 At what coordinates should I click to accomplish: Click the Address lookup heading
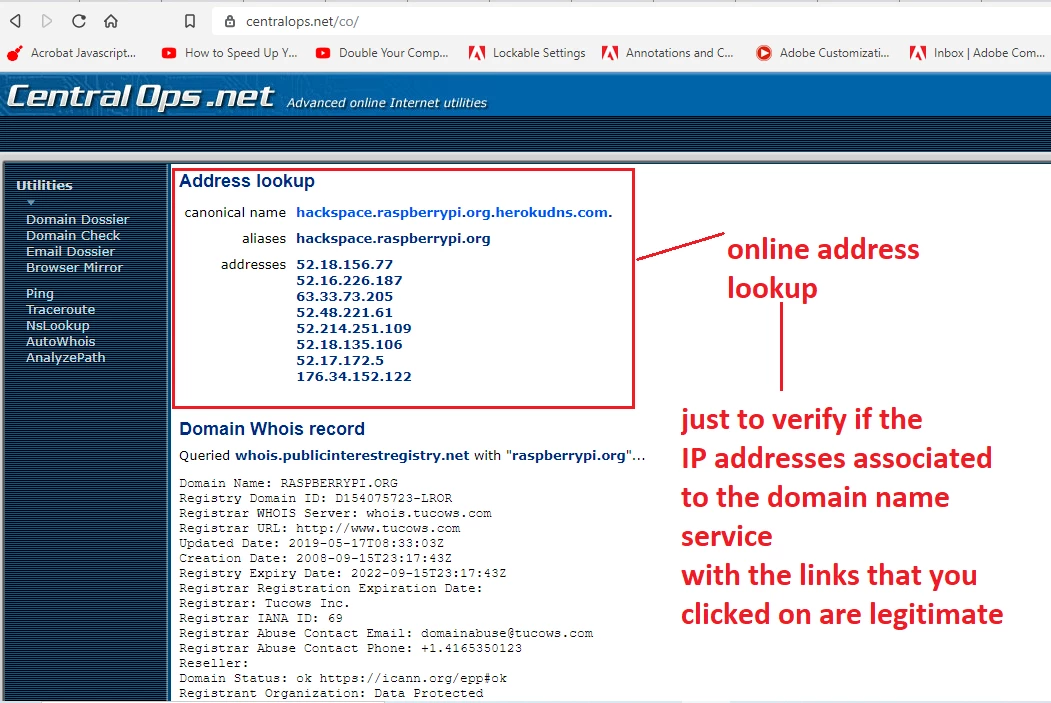247,181
